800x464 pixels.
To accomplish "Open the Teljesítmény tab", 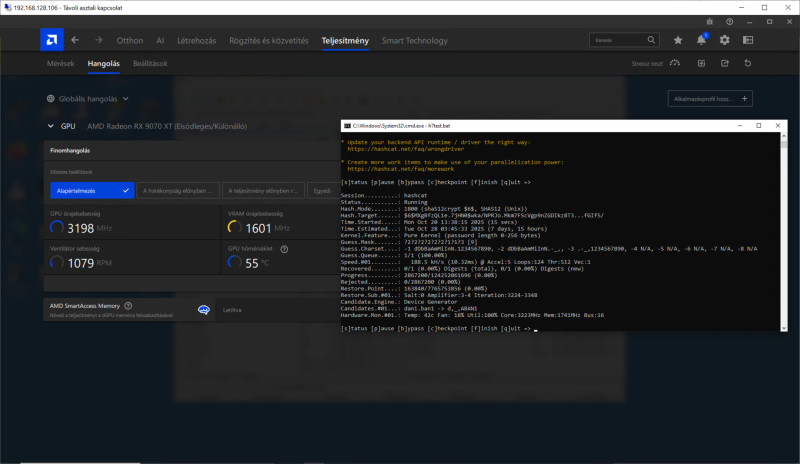I will [x=345, y=40].
